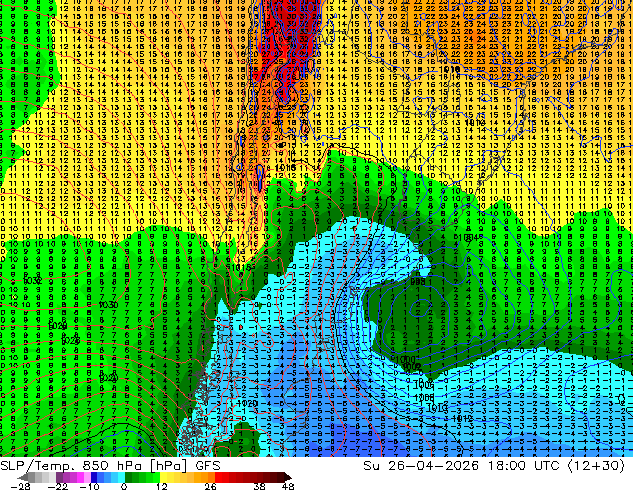
Task: Click the 26 legend label
Action: (x=210, y=486)
